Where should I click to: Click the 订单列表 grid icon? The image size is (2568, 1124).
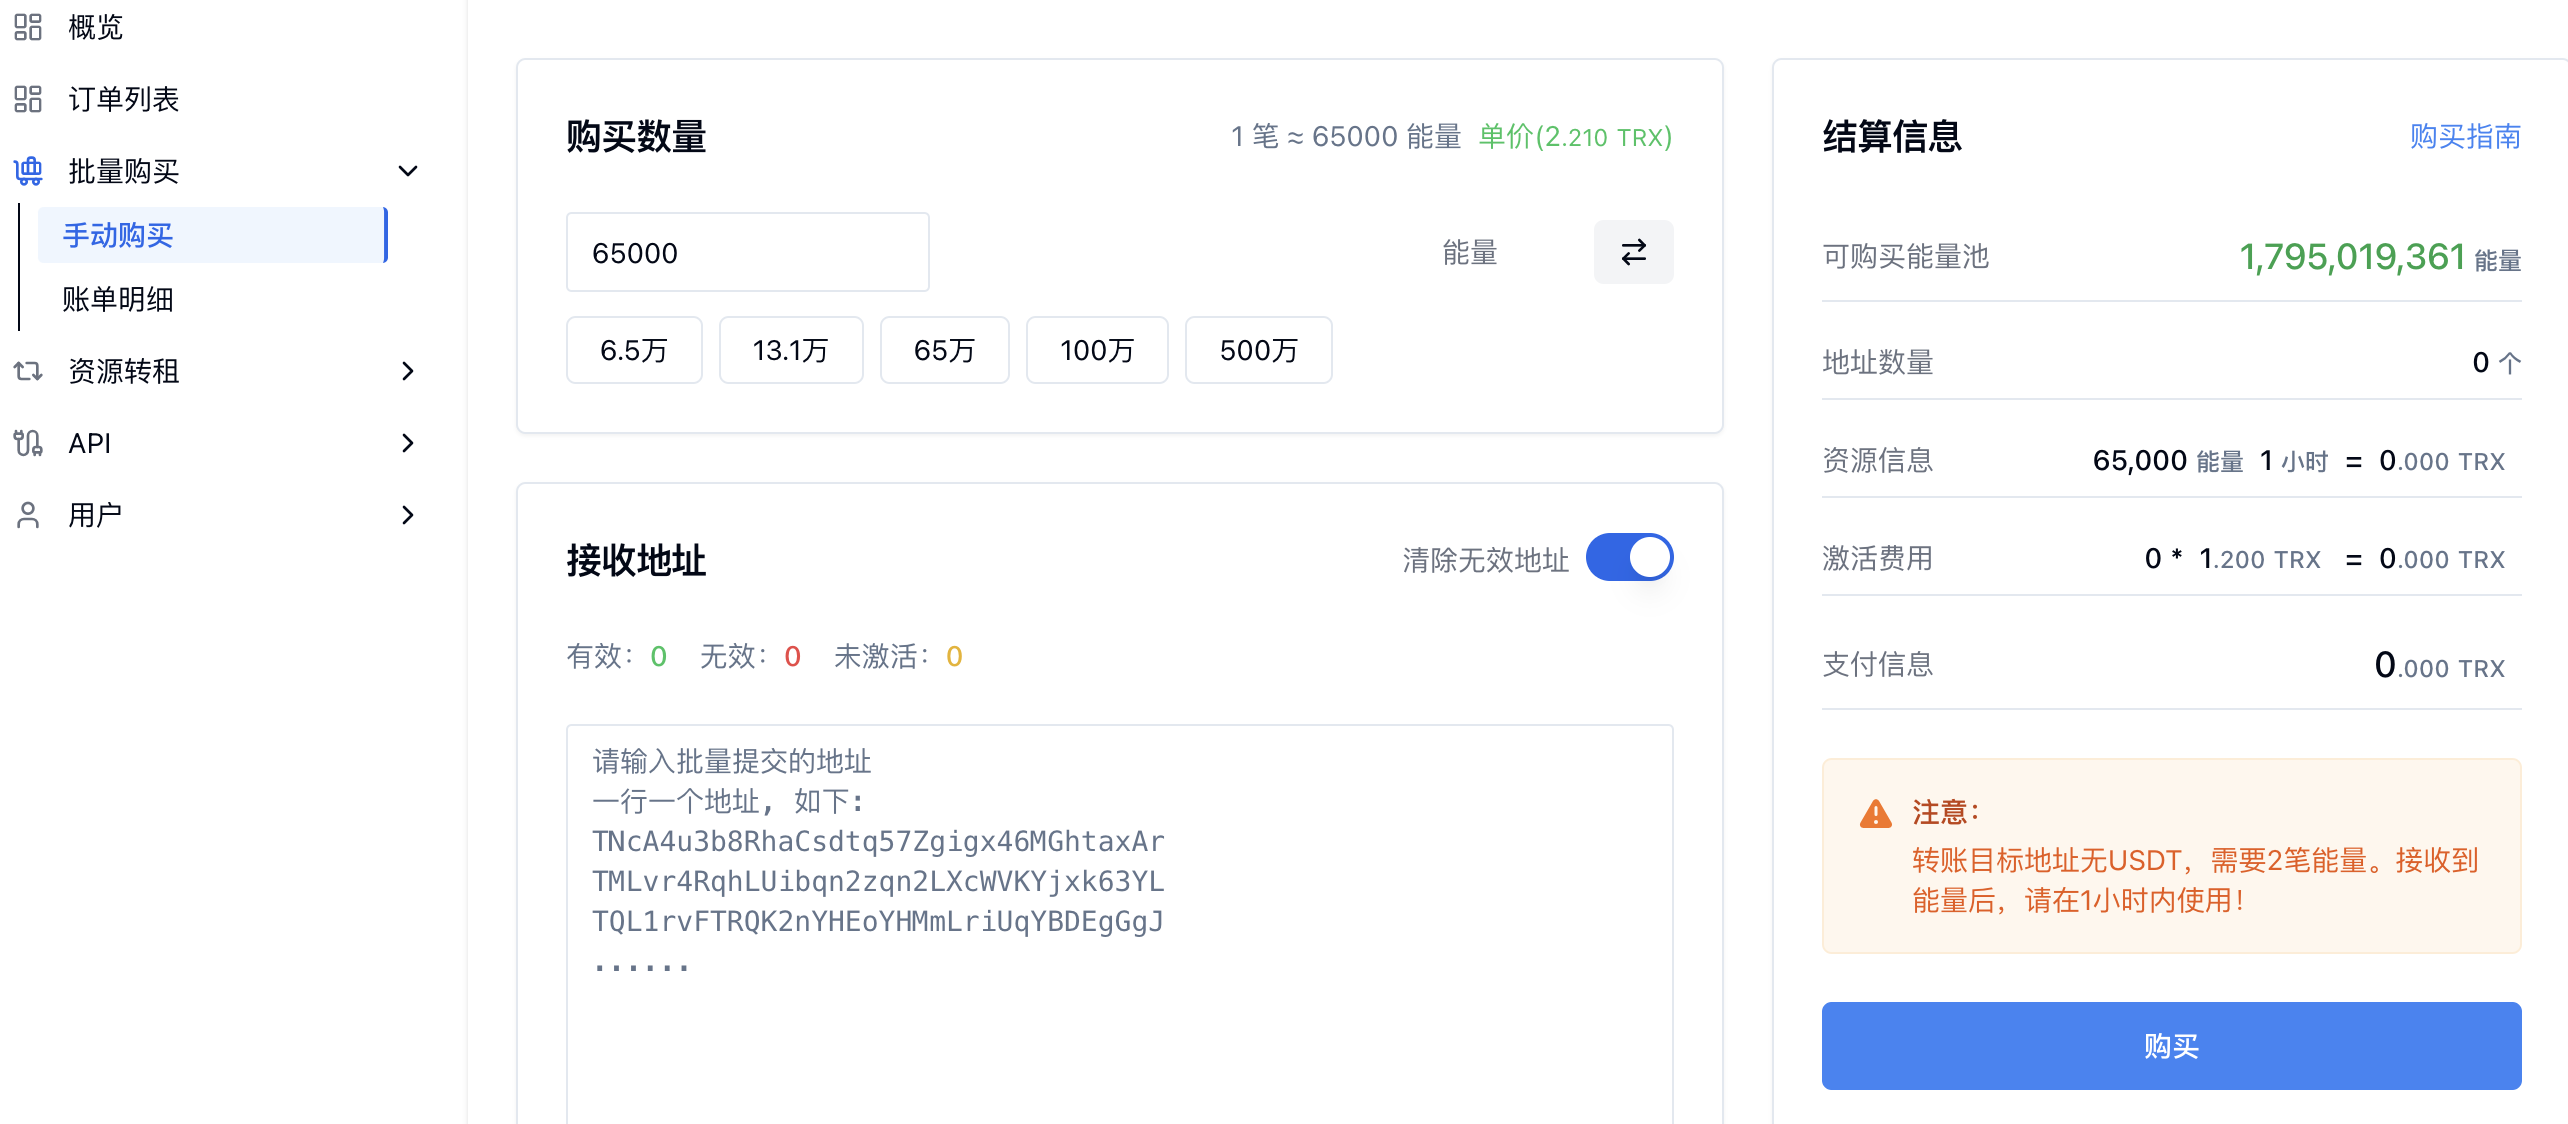pyautogui.click(x=28, y=99)
